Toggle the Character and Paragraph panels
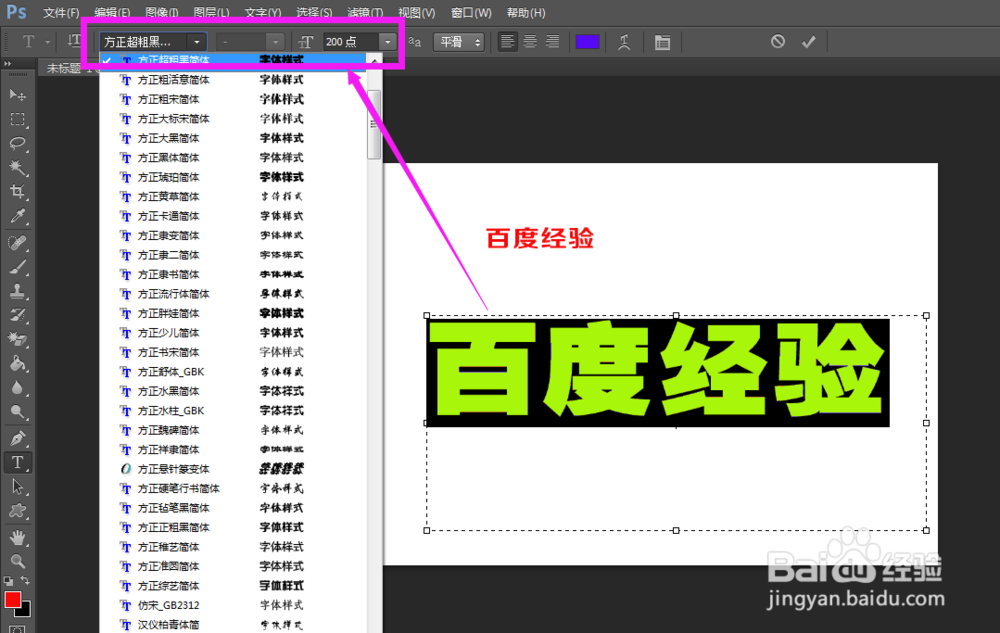Screen dimensions: 1000x633 click(x=662, y=41)
